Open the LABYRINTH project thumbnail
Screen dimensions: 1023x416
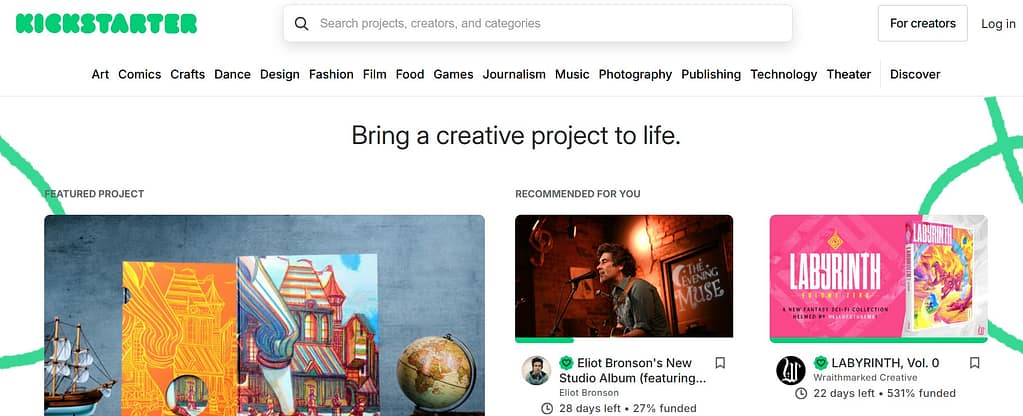[x=878, y=276]
